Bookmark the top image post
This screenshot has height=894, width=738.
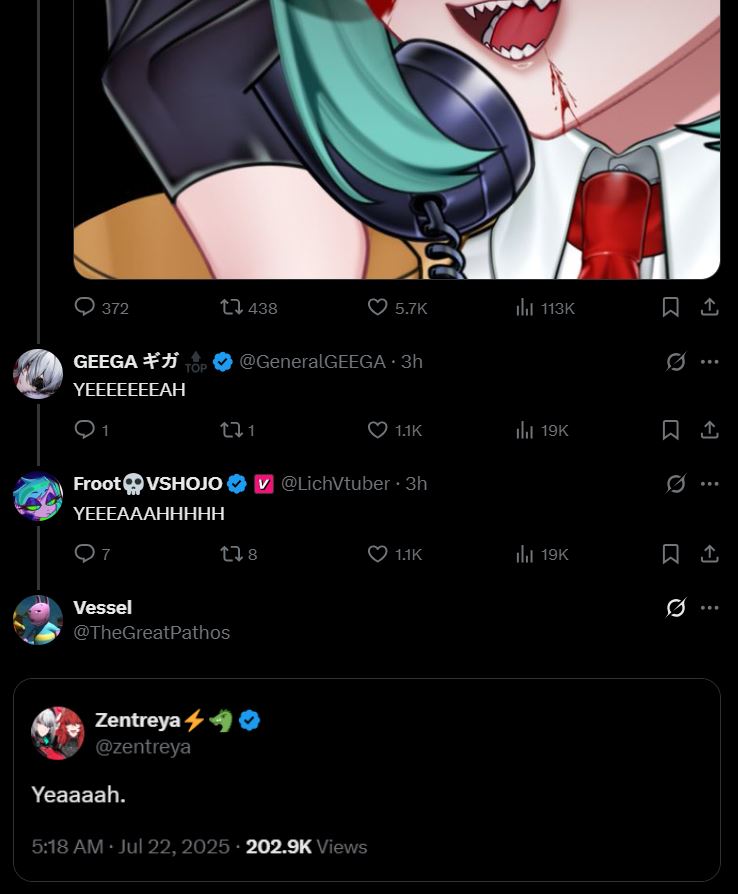pyautogui.click(x=671, y=307)
